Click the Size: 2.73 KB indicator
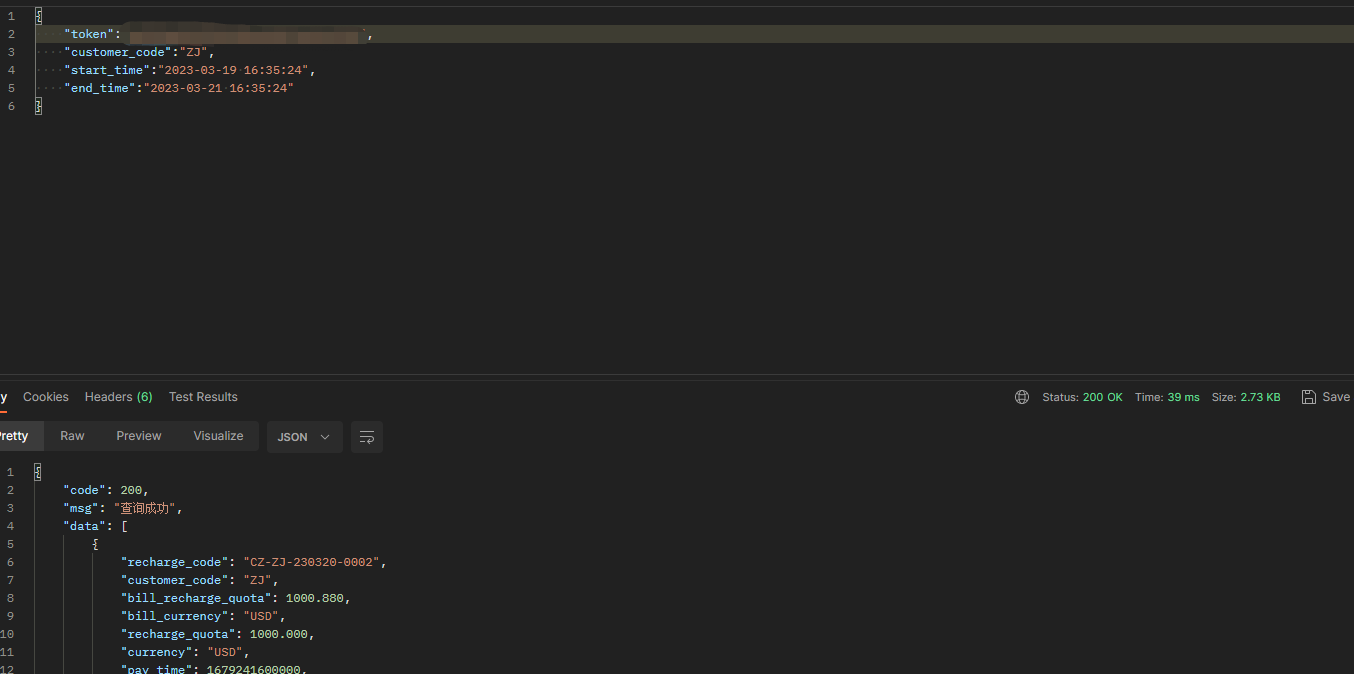Viewport: 1354px width, 674px height. click(1246, 397)
